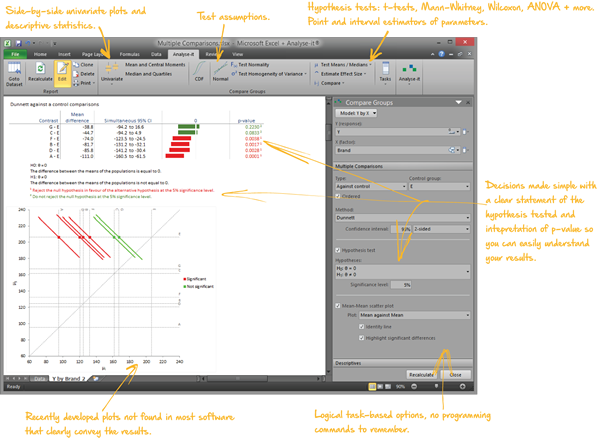Open Test Means / Medians dropdown
Screen dimensions: 600x438
343,65
